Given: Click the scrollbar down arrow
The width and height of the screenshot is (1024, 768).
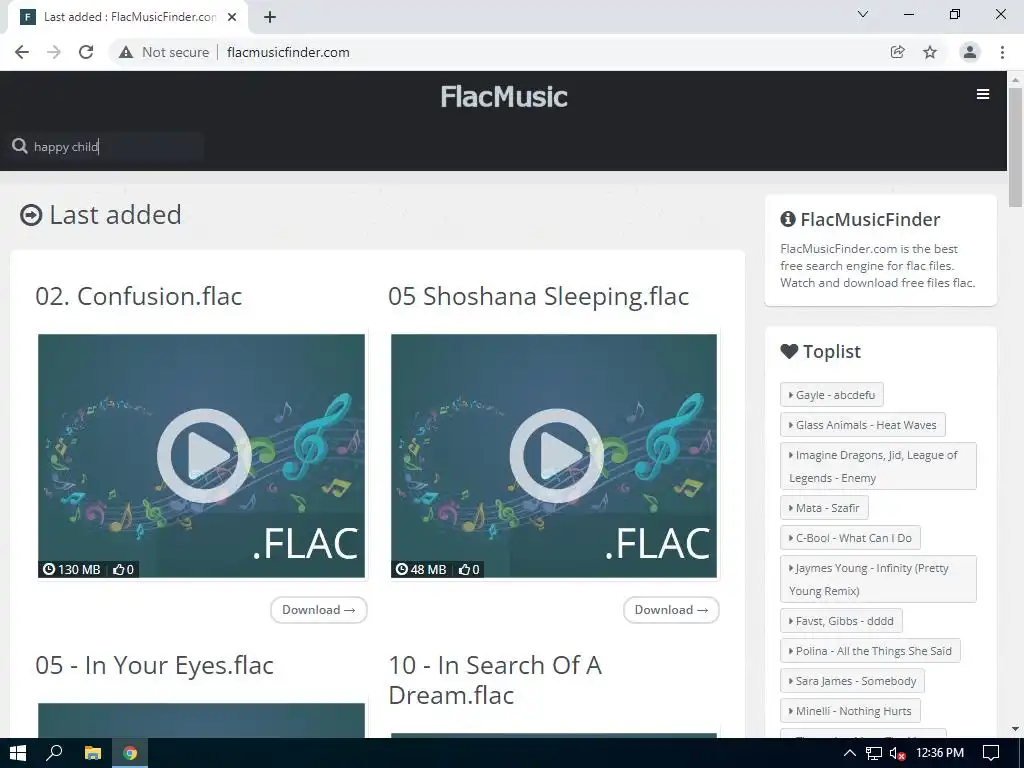Looking at the screenshot, I should pos(1016,729).
